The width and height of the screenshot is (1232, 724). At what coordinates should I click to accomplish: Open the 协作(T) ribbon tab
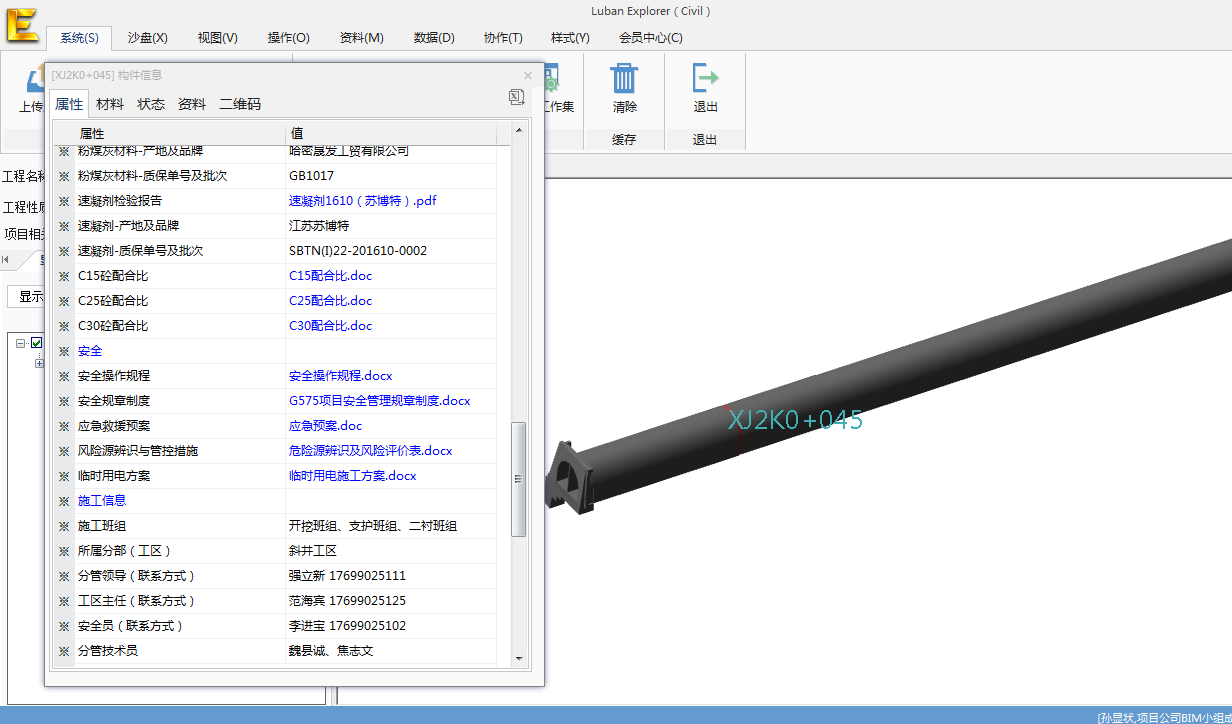[x=503, y=38]
